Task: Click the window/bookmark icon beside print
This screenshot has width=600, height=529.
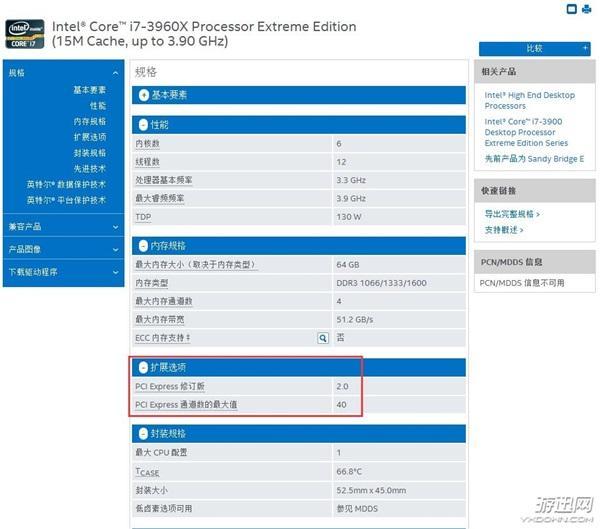Action: [571, 9]
